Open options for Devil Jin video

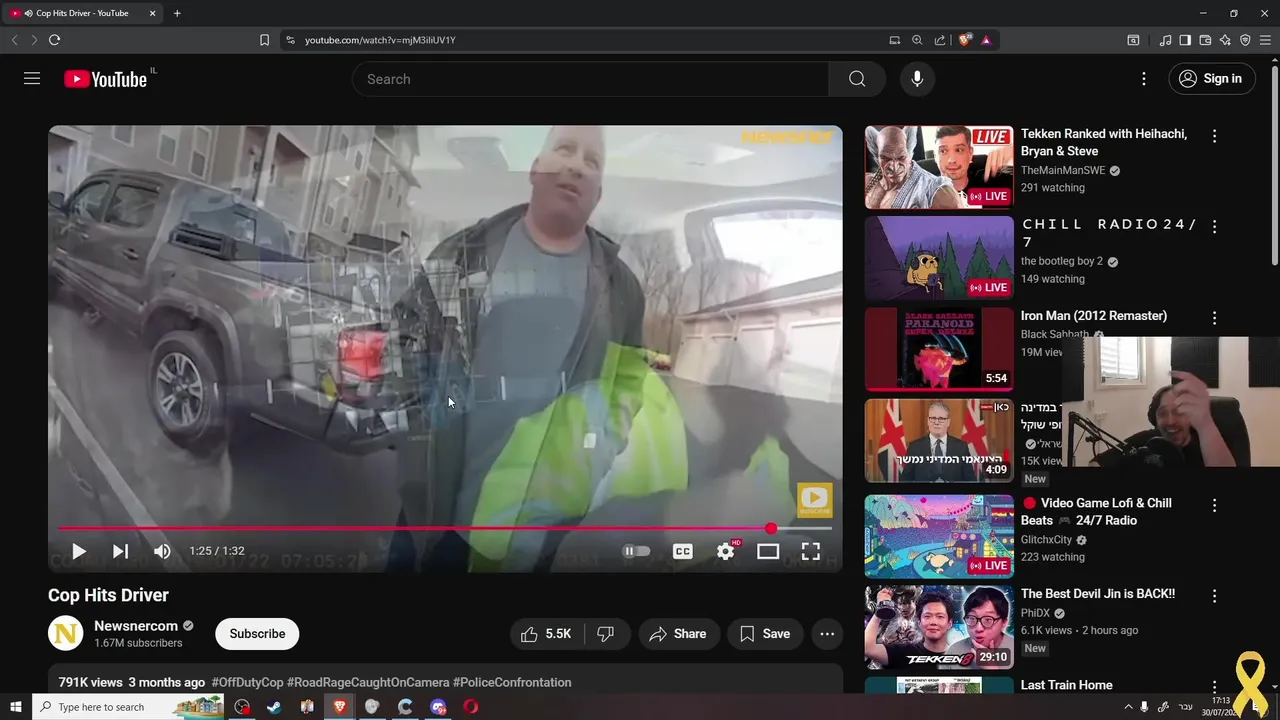[1214, 596]
